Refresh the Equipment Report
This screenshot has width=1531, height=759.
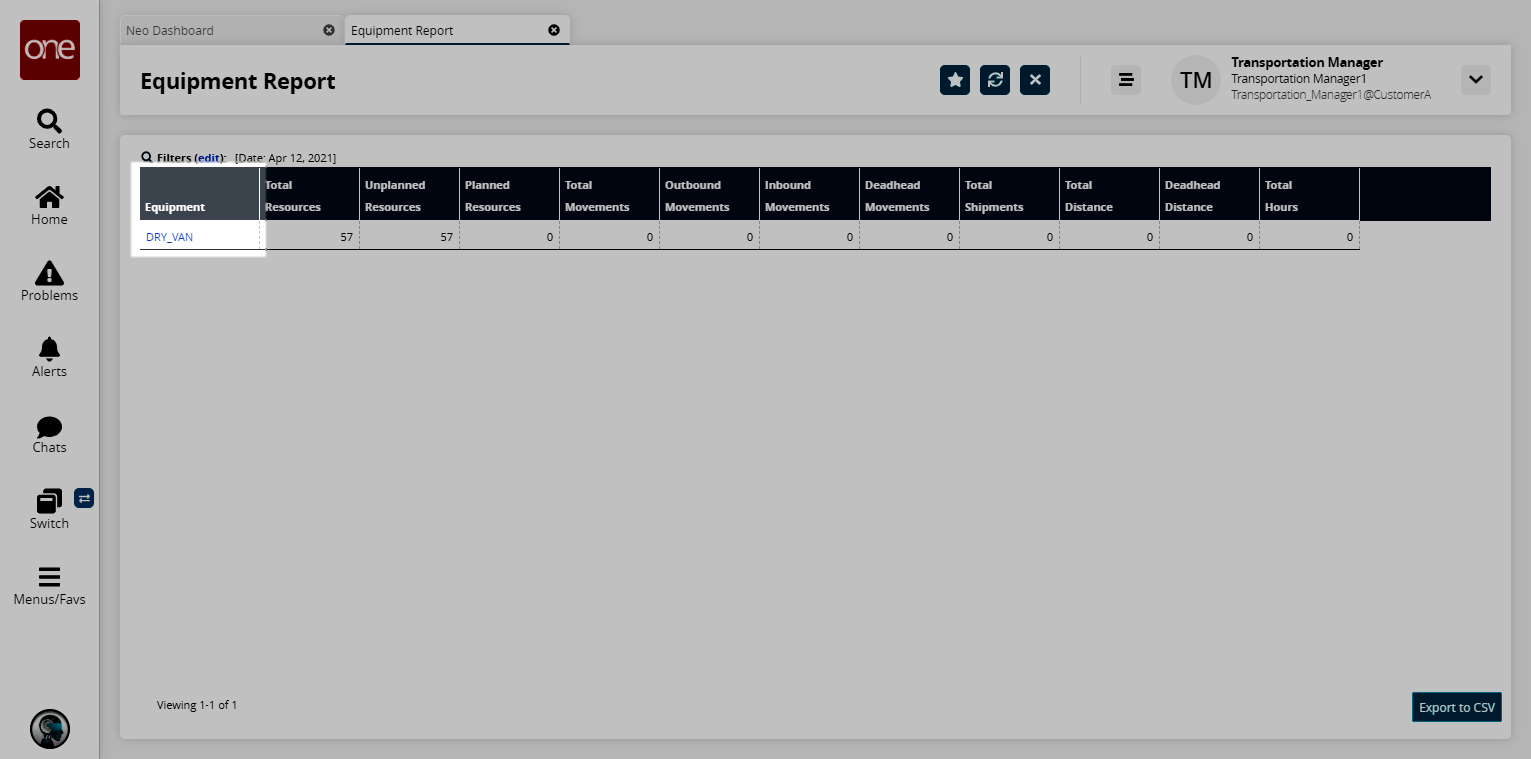995,80
